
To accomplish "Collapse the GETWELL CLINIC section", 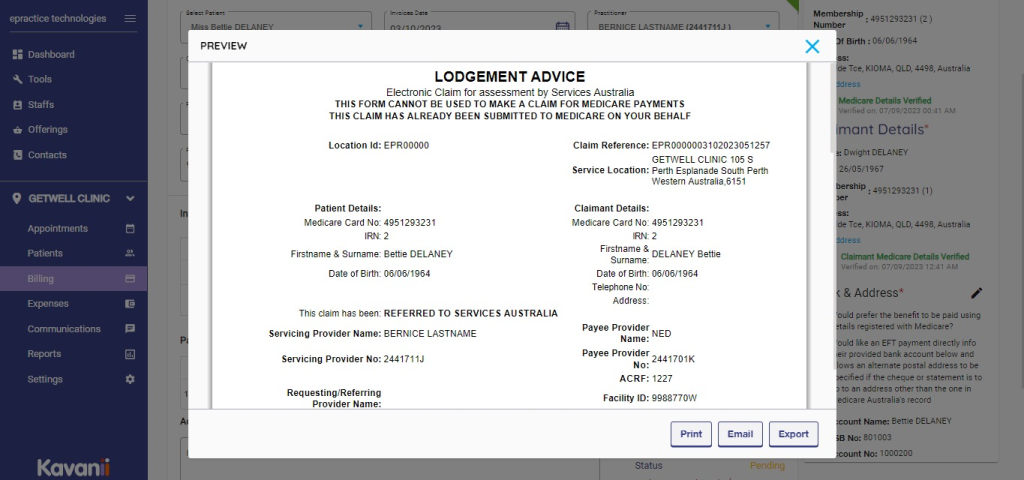I will click(x=130, y=198).
